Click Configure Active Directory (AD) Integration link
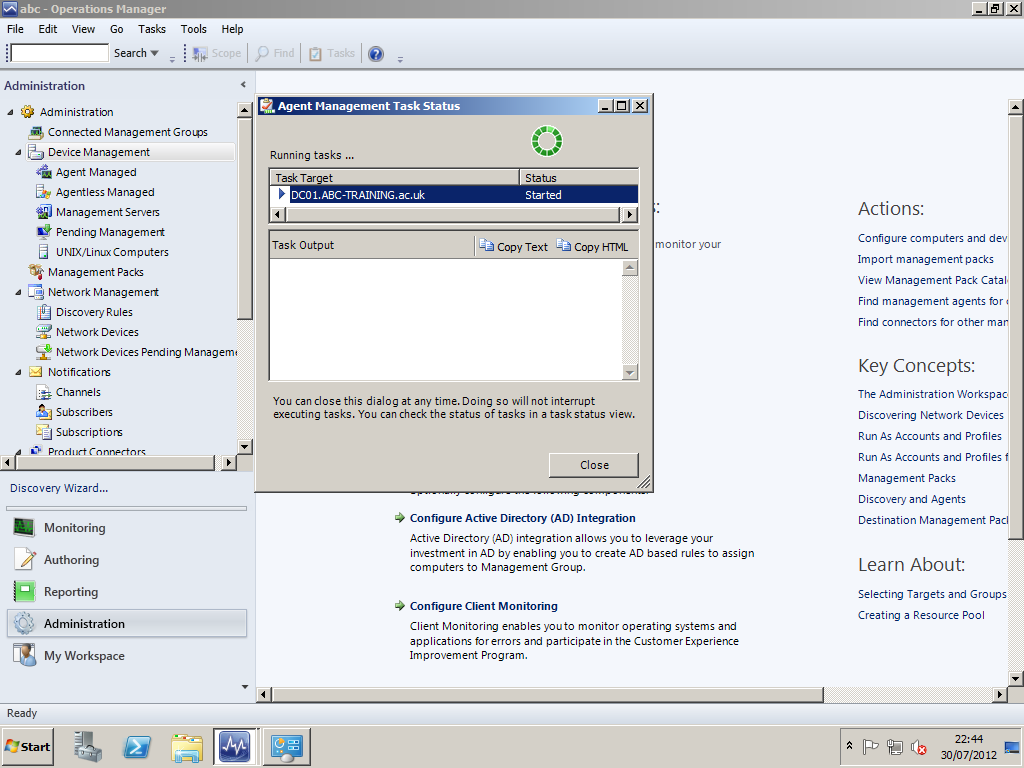This screenshot has width=1024, height=768. coord(522,518)
